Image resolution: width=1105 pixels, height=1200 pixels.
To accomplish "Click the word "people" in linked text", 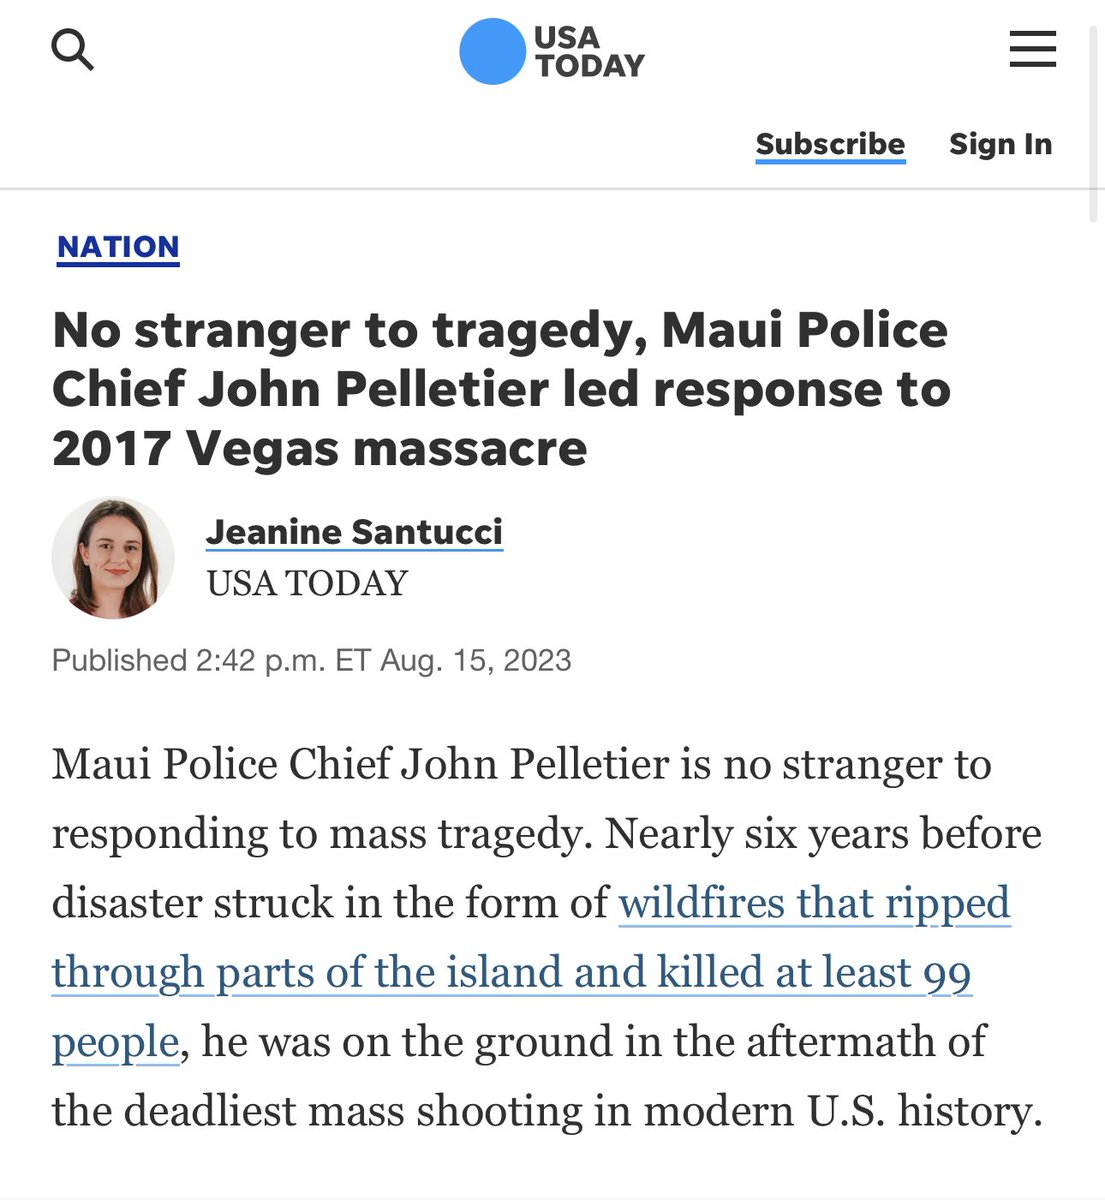I will (115, 1042).
